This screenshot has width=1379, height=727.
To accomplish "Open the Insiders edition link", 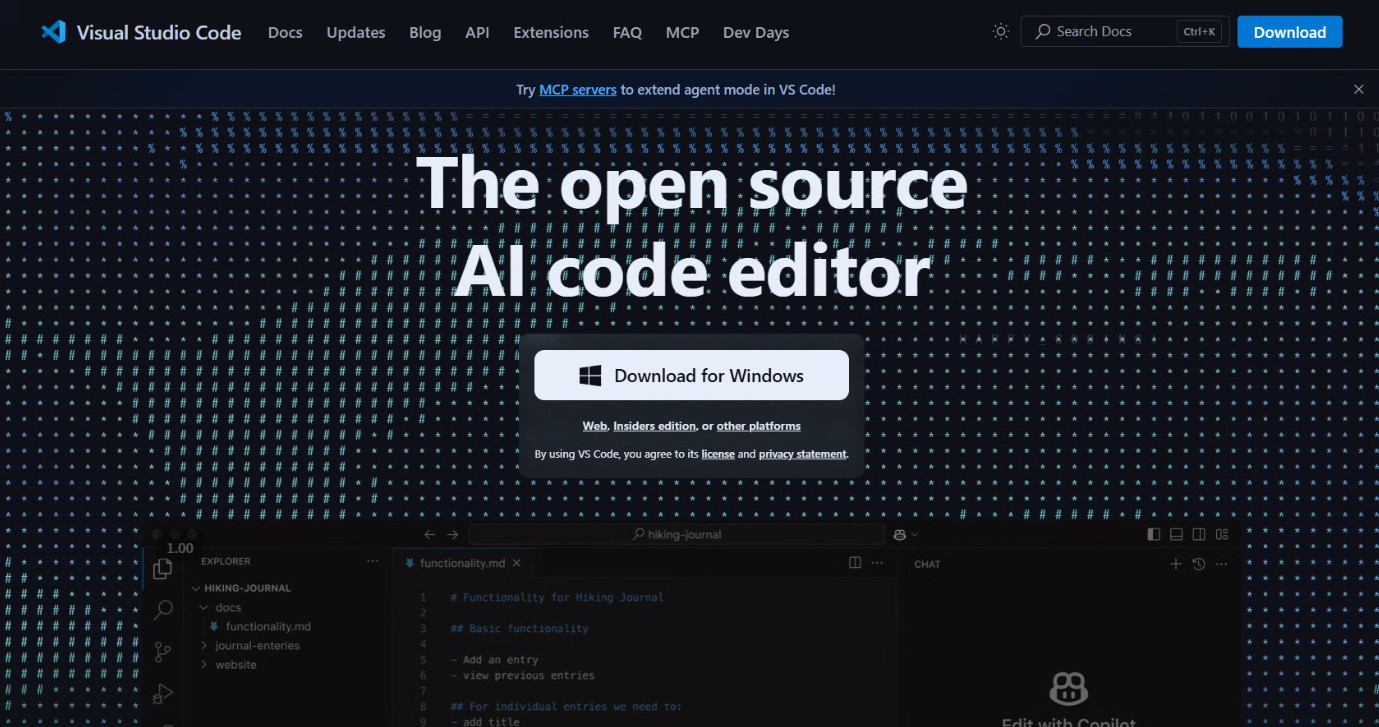I will (654, 426).
